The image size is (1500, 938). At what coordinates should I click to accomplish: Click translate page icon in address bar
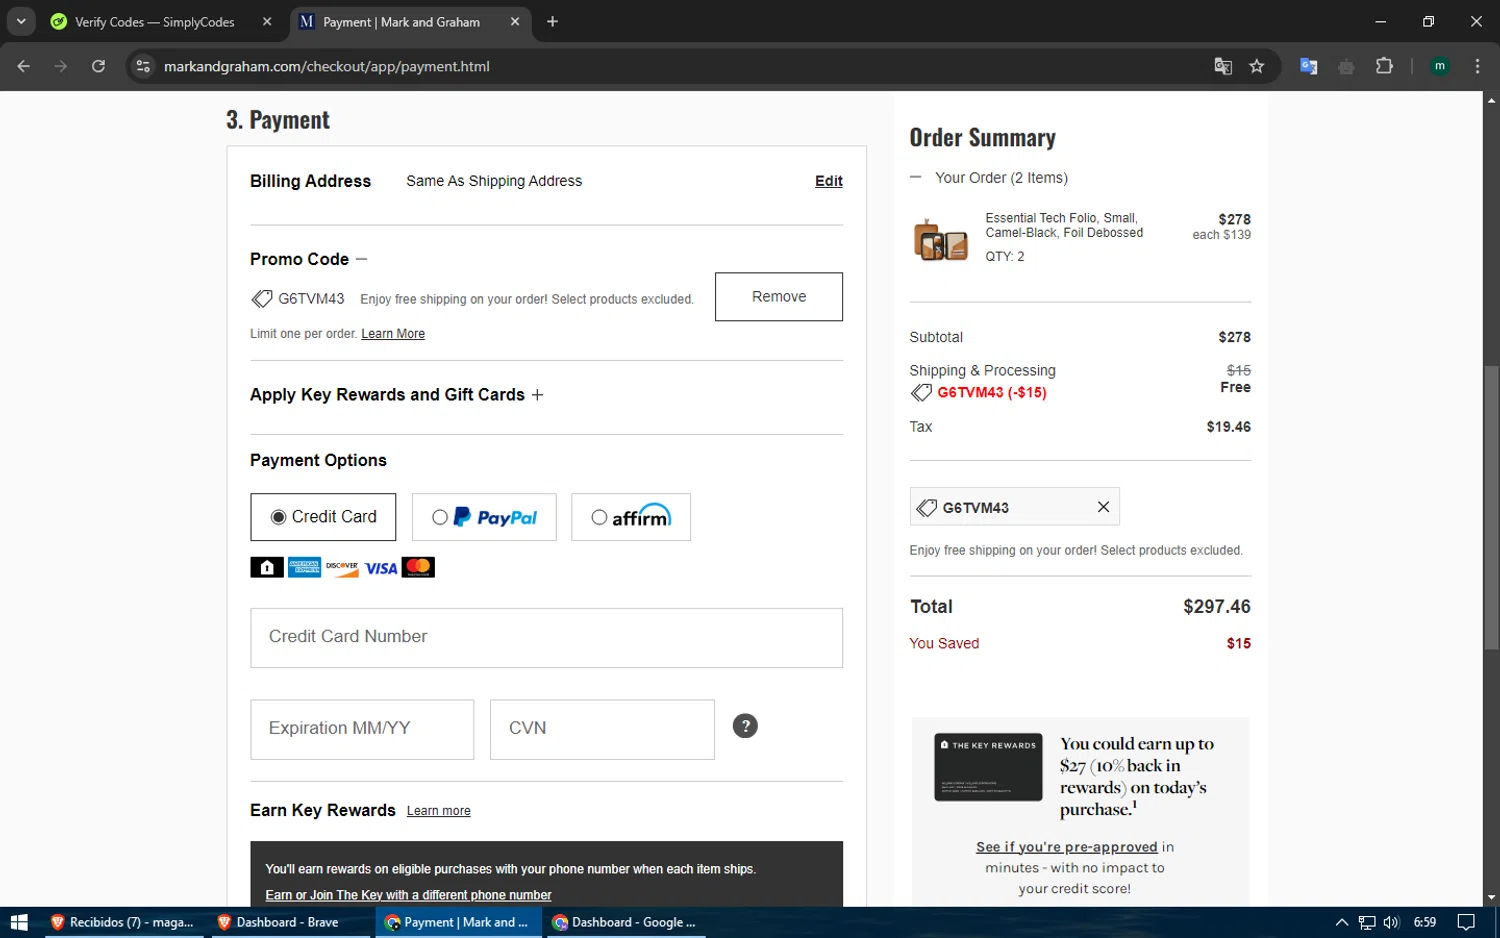point(1223,66)
